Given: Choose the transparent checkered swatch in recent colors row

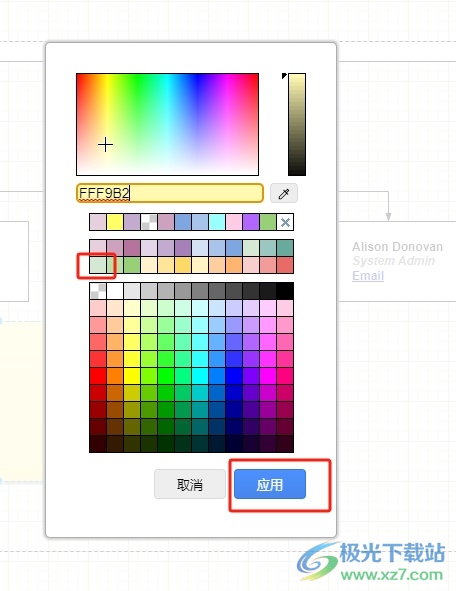Looking at the screenshot, I should point(149,222).
